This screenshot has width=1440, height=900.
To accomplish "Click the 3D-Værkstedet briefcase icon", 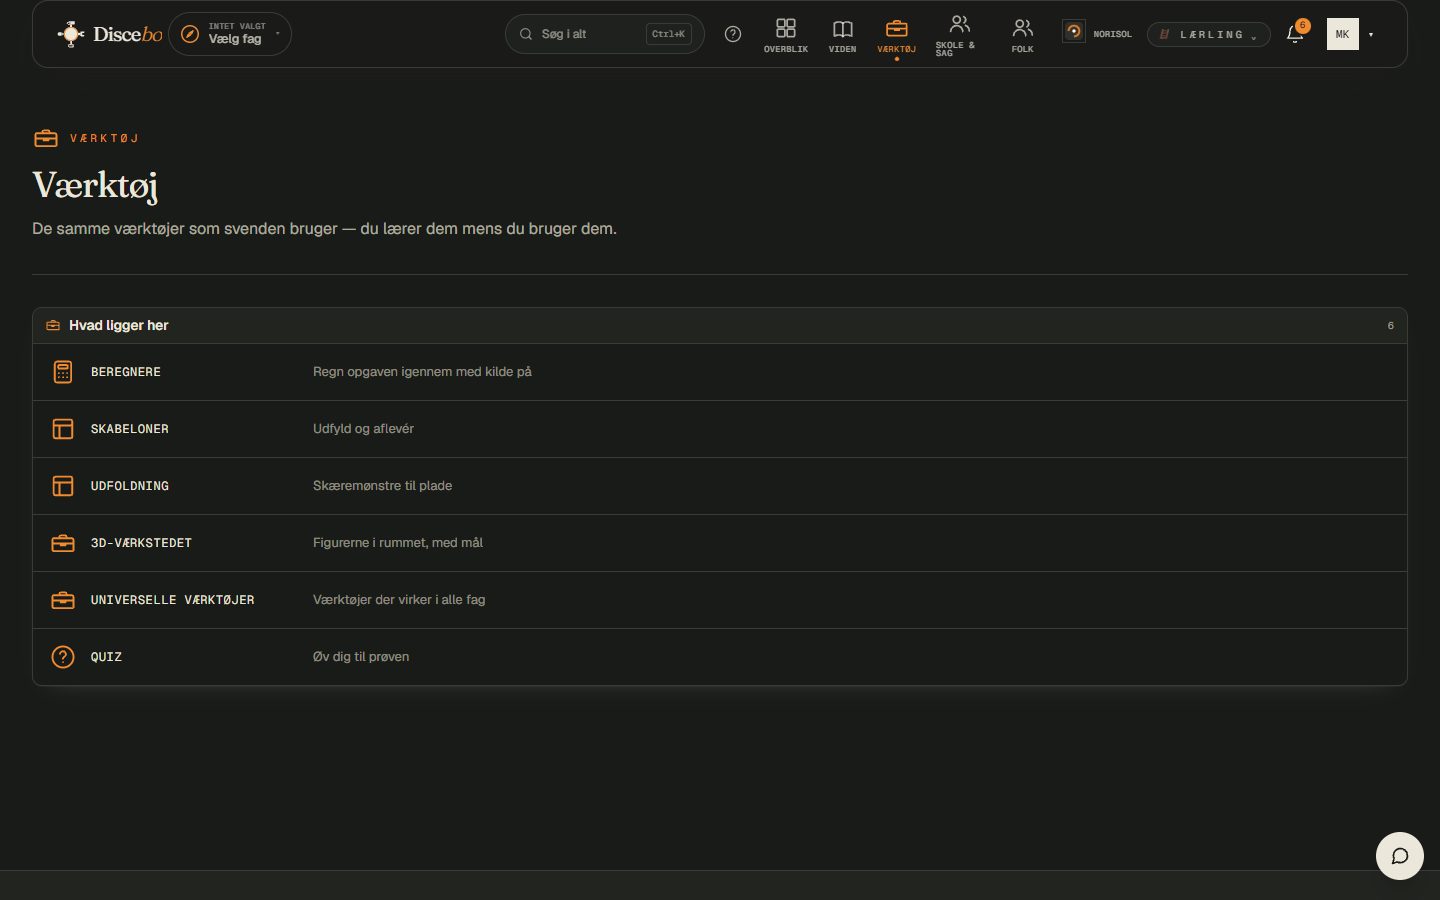I will pyautogui.click(x=63, y=543).
